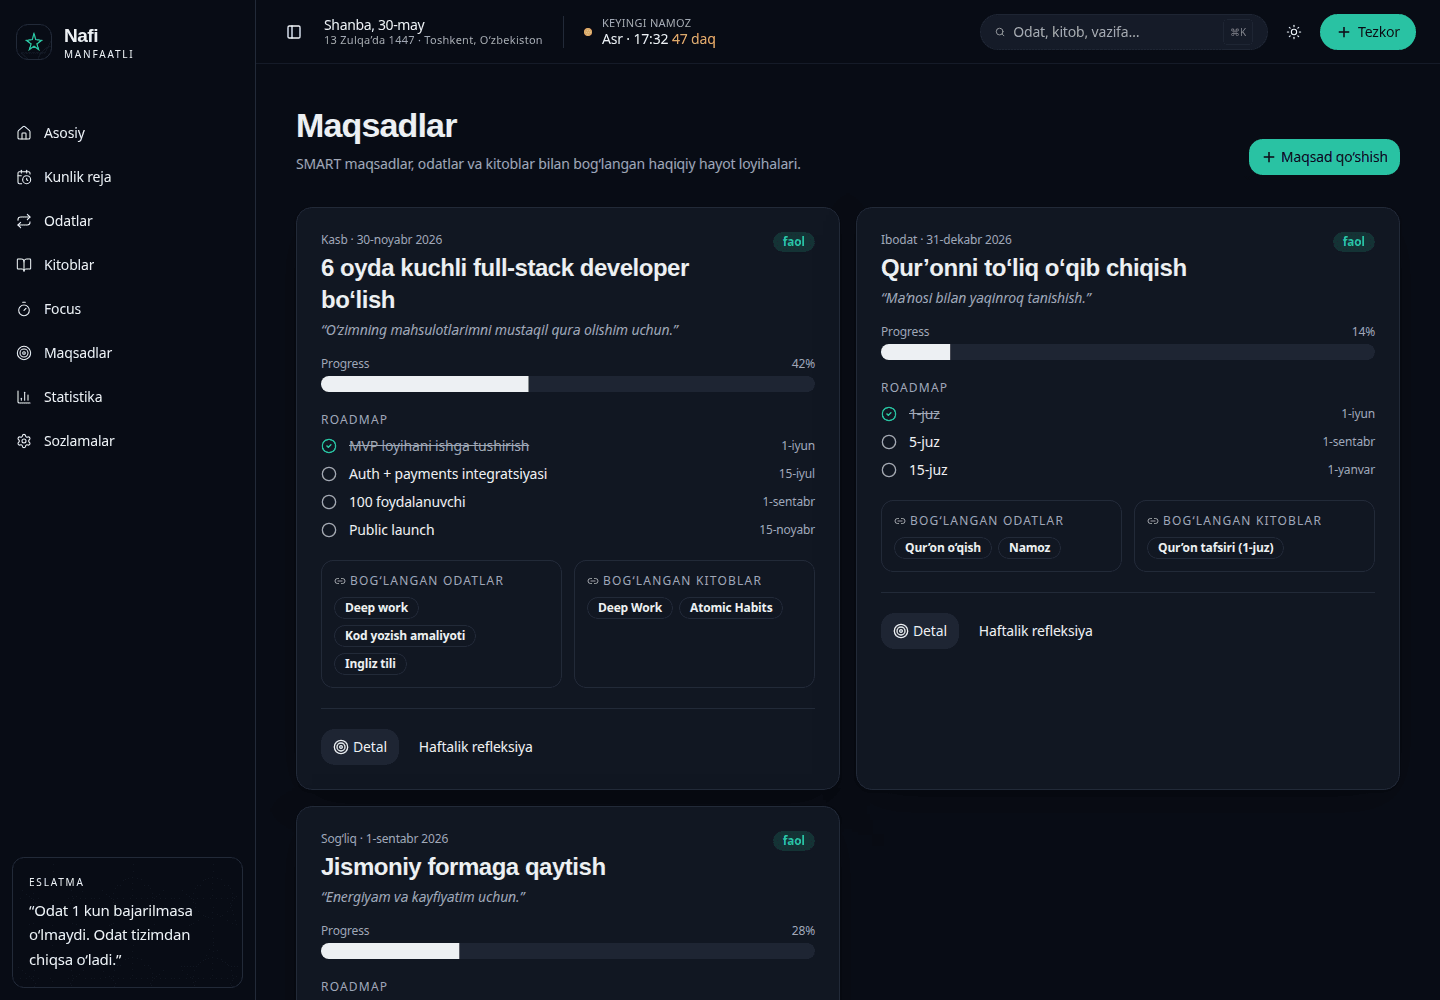
Task: Click the Kunlik reja calendar icon
Action: (x=24, y=177)
